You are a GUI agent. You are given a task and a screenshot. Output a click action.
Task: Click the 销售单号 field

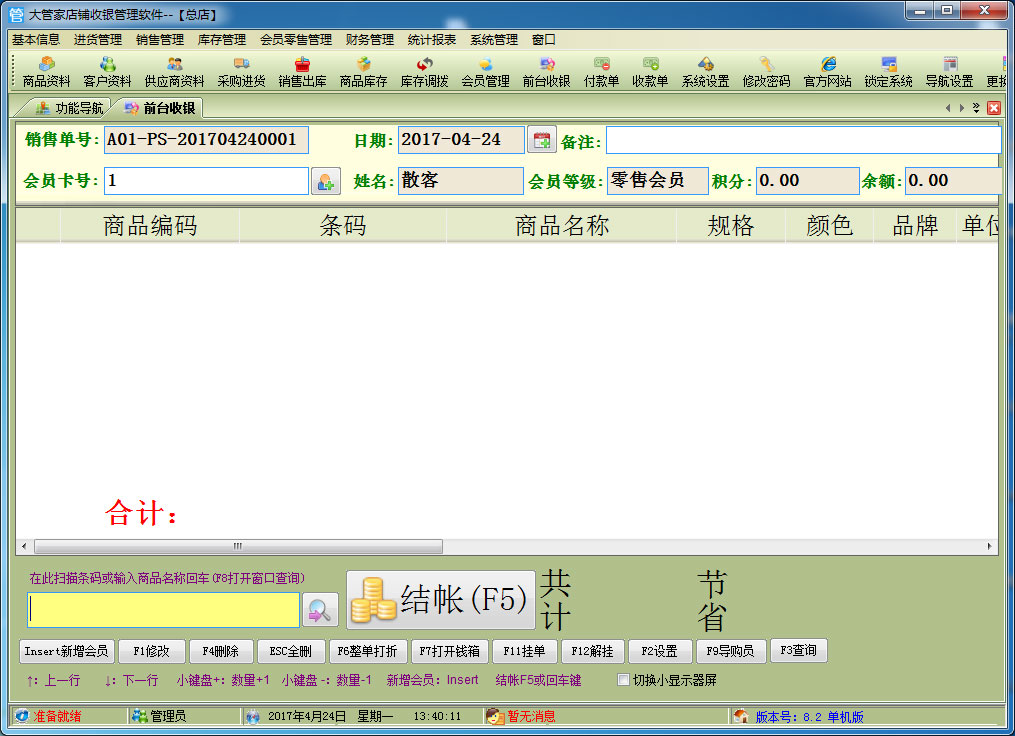tap(206, 140)
